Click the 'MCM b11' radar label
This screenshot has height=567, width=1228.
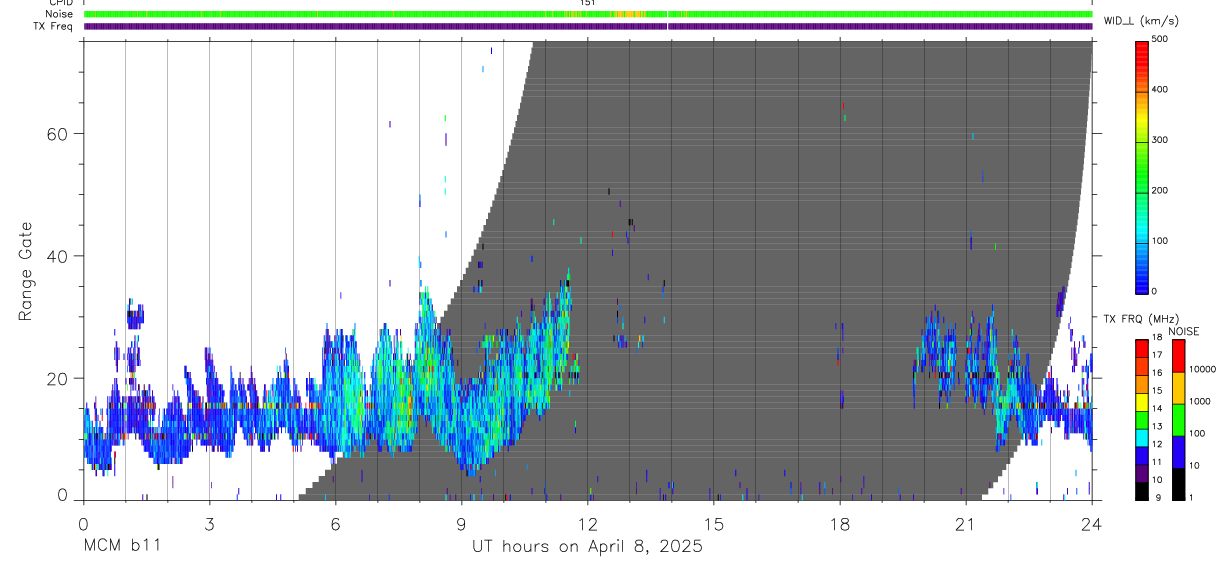[x=121, y=547]
